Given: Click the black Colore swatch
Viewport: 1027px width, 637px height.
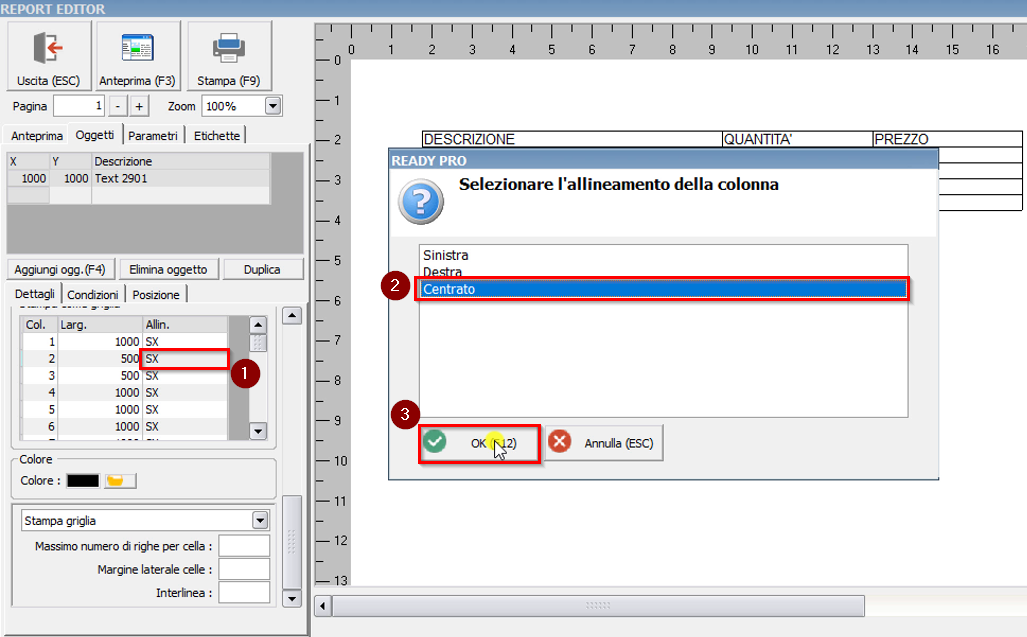Looking at the screenshot, I should click(x=82, y=481).
